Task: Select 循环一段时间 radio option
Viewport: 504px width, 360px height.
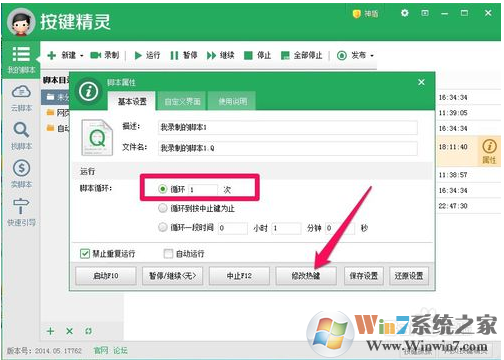Action: point(162,227)
